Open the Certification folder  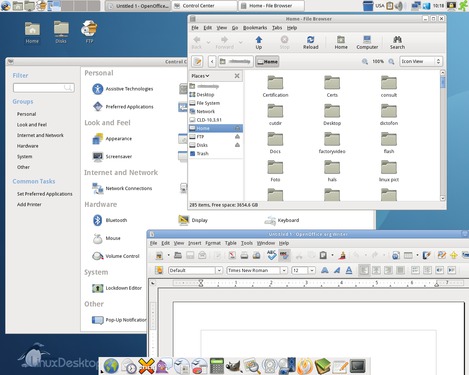tap(275, 86)
